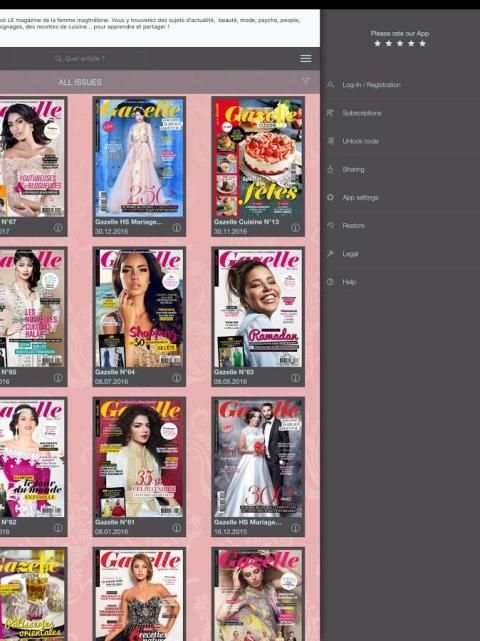Show info for Gazelle Cuisine N°13
The width and height of the screenshot is (480, 641).
(295, 228)
